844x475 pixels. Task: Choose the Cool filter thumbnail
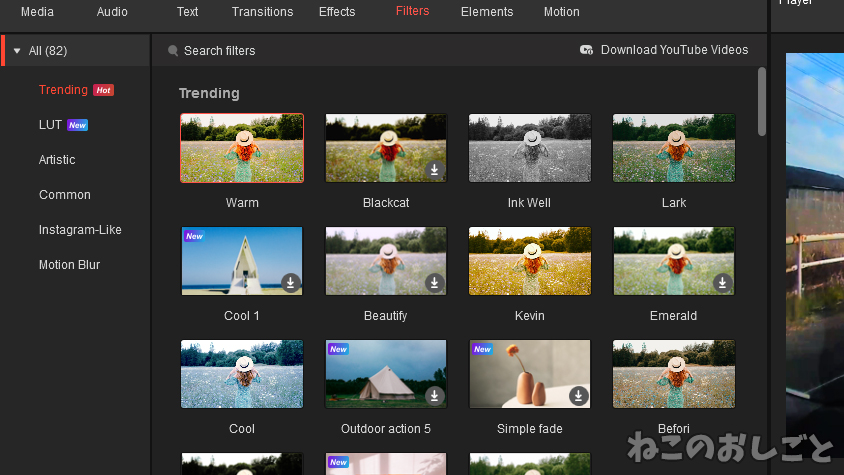[242, 374]
